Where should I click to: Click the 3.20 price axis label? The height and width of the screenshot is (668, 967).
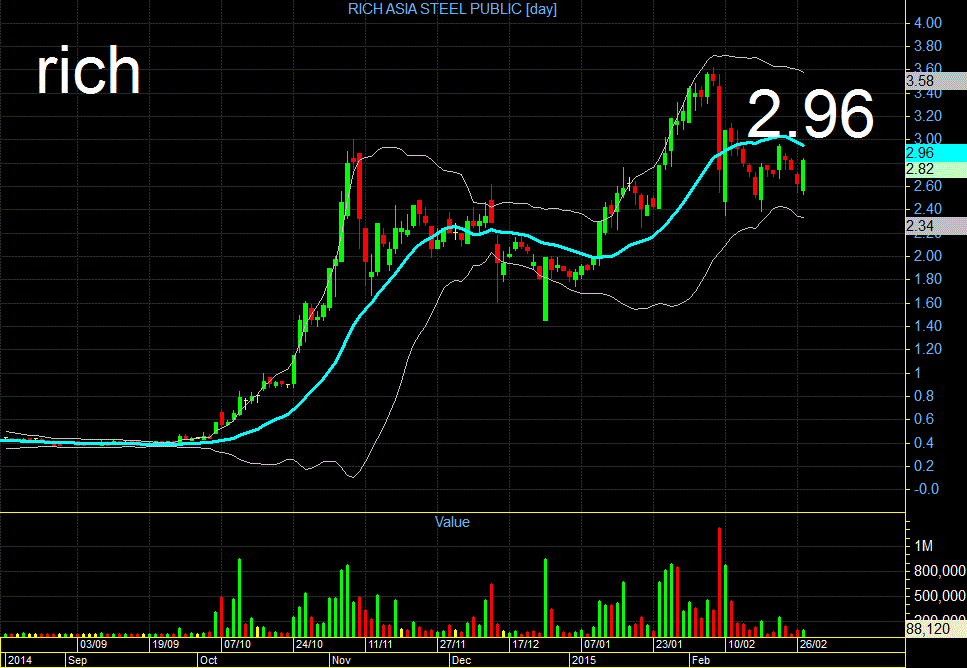928,116
